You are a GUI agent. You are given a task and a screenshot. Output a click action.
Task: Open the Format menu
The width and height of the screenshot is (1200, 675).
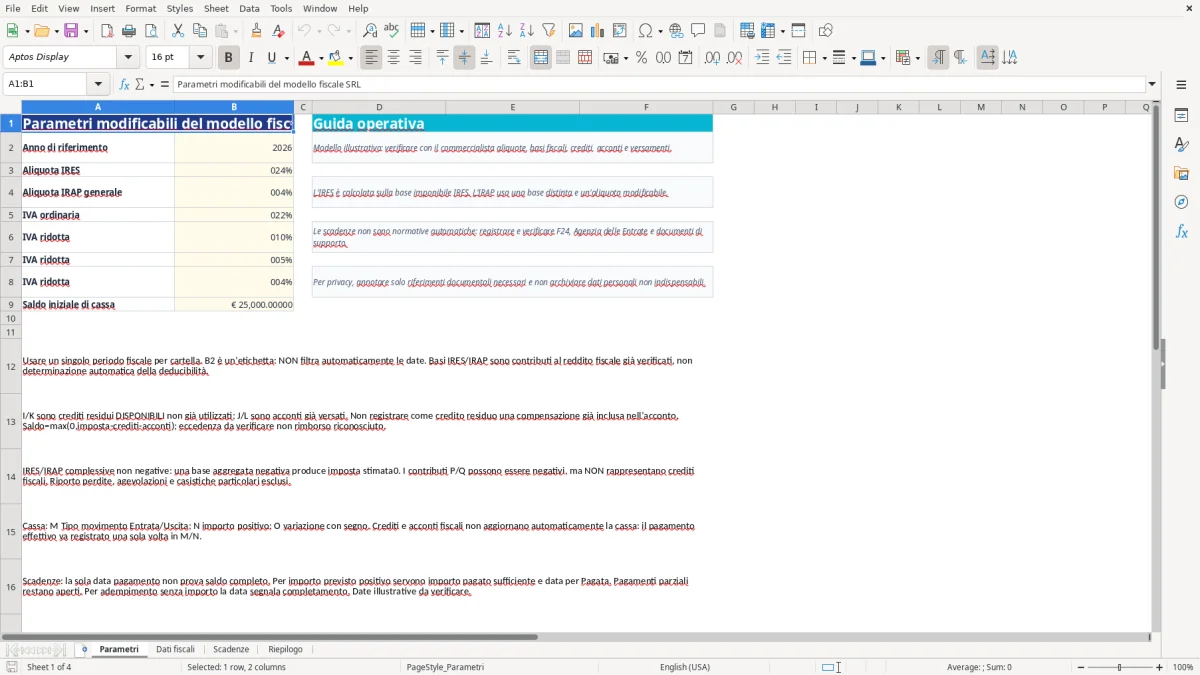pyautogui.click(x=141, y=8)
